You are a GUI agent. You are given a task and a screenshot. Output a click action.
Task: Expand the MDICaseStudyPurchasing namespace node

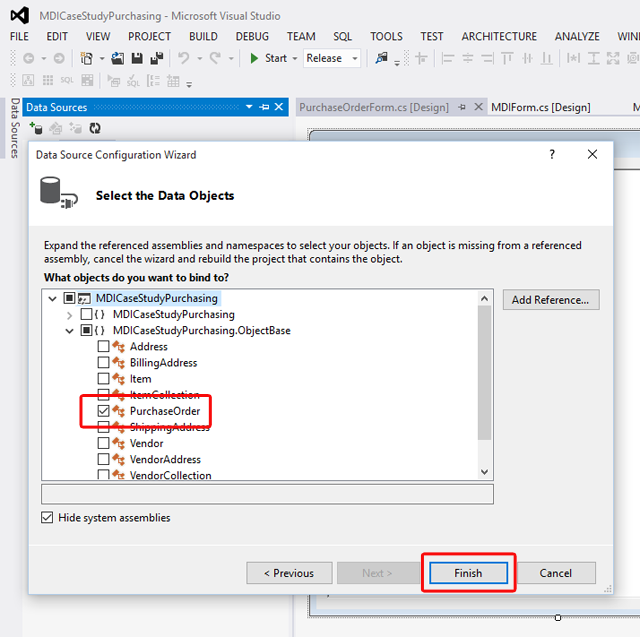click(69, 315)
